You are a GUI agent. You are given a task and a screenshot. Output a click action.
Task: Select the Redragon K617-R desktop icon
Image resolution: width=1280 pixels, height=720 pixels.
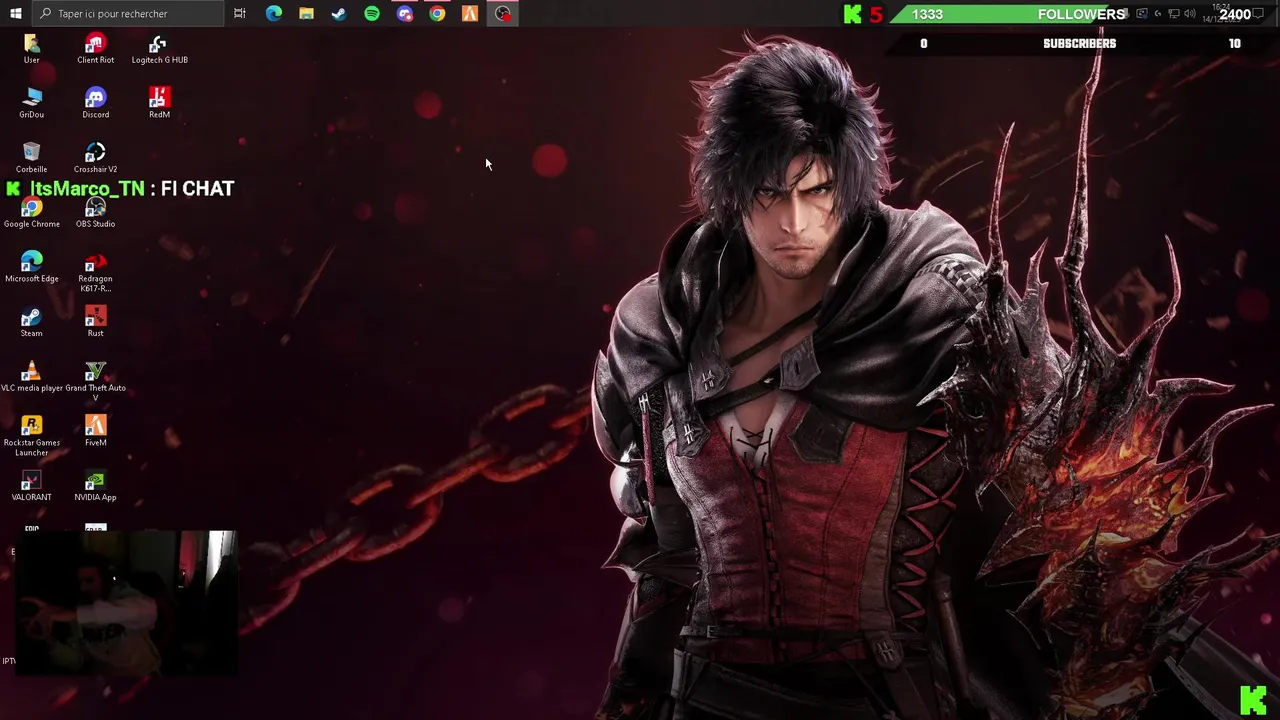pos(95,272)
